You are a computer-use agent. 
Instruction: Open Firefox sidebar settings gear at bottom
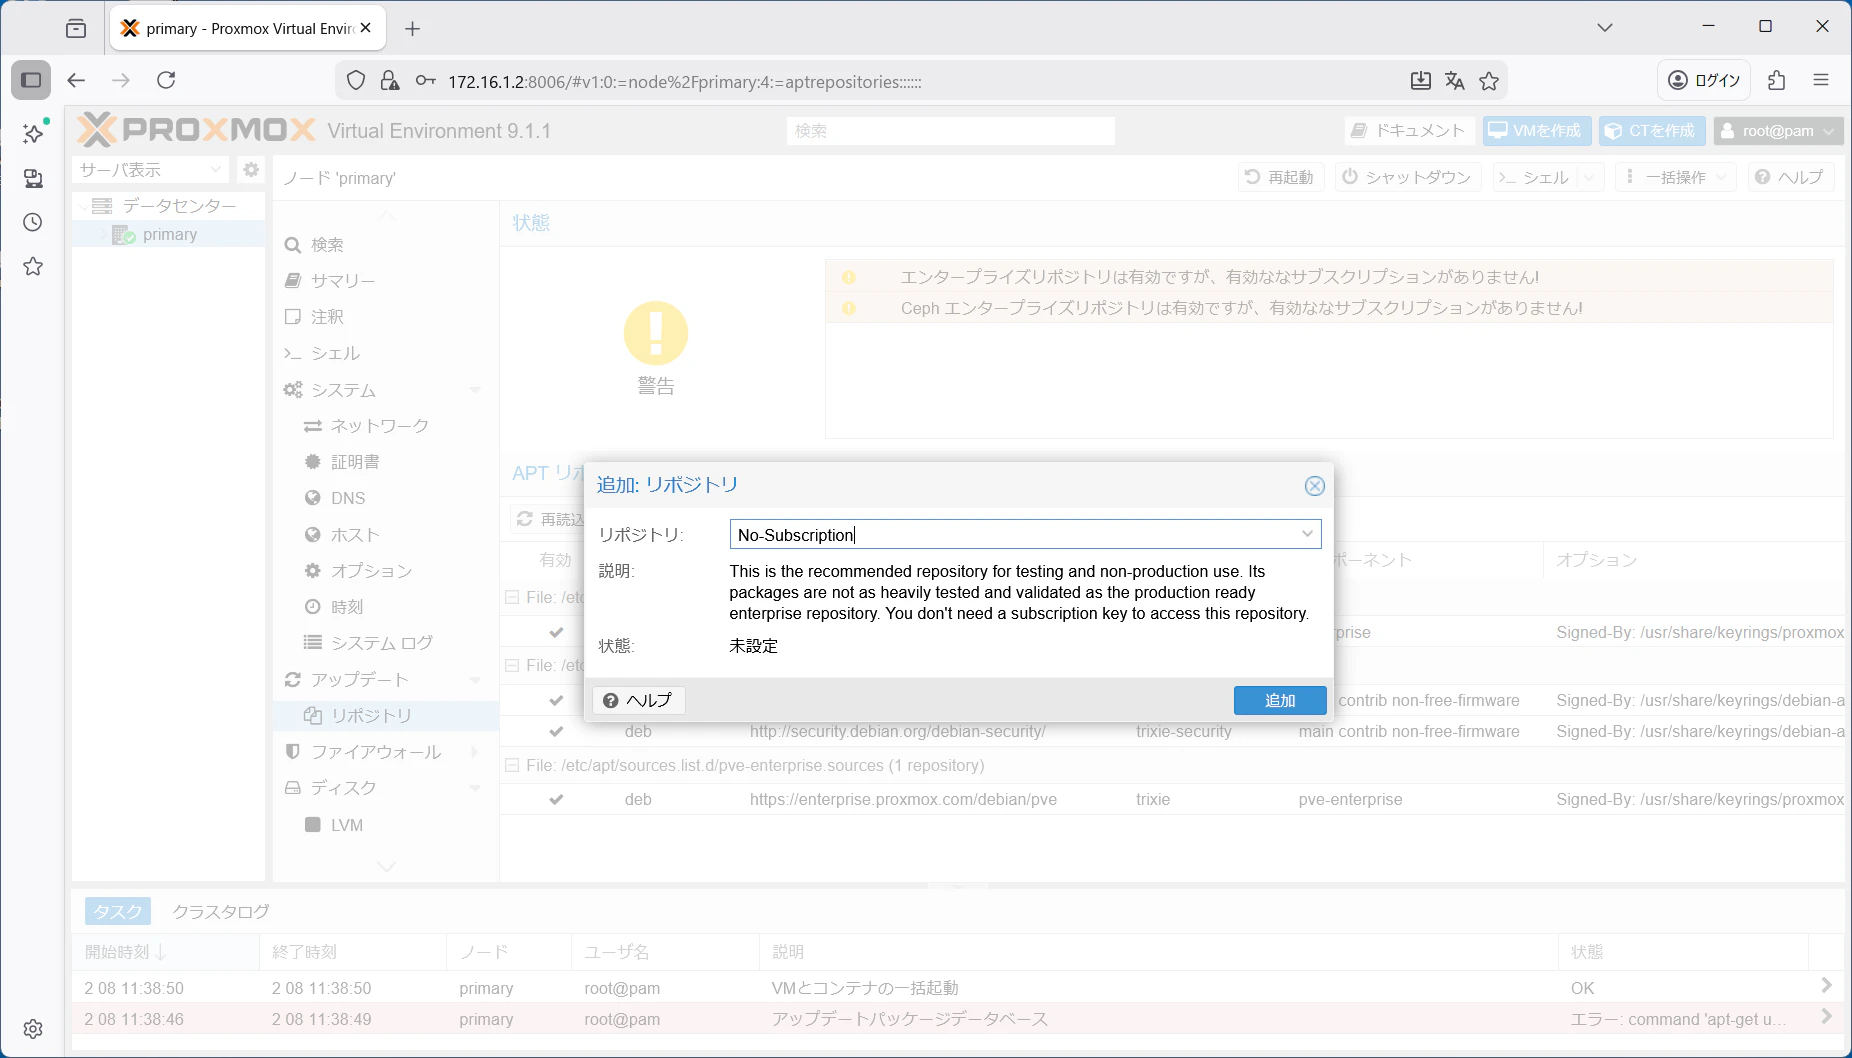point(33,1029)
